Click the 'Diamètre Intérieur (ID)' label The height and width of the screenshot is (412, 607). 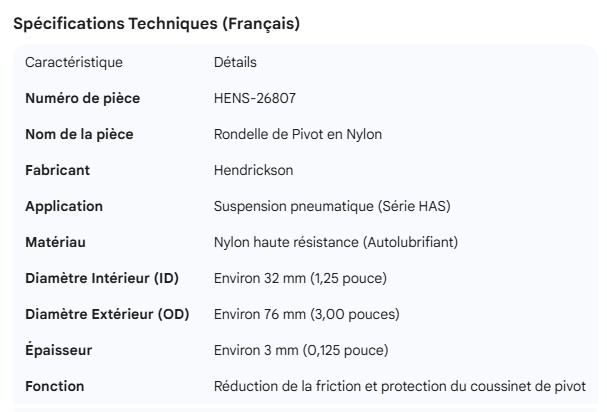pos(101,278)
